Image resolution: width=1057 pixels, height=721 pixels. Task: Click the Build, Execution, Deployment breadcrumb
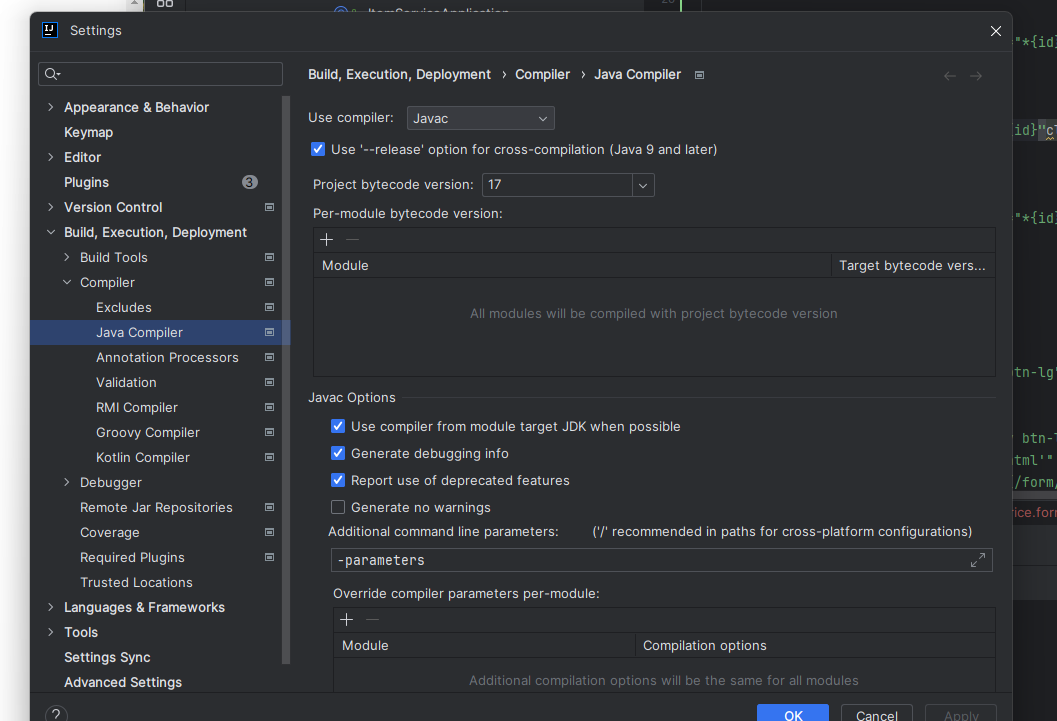(399, 74)
